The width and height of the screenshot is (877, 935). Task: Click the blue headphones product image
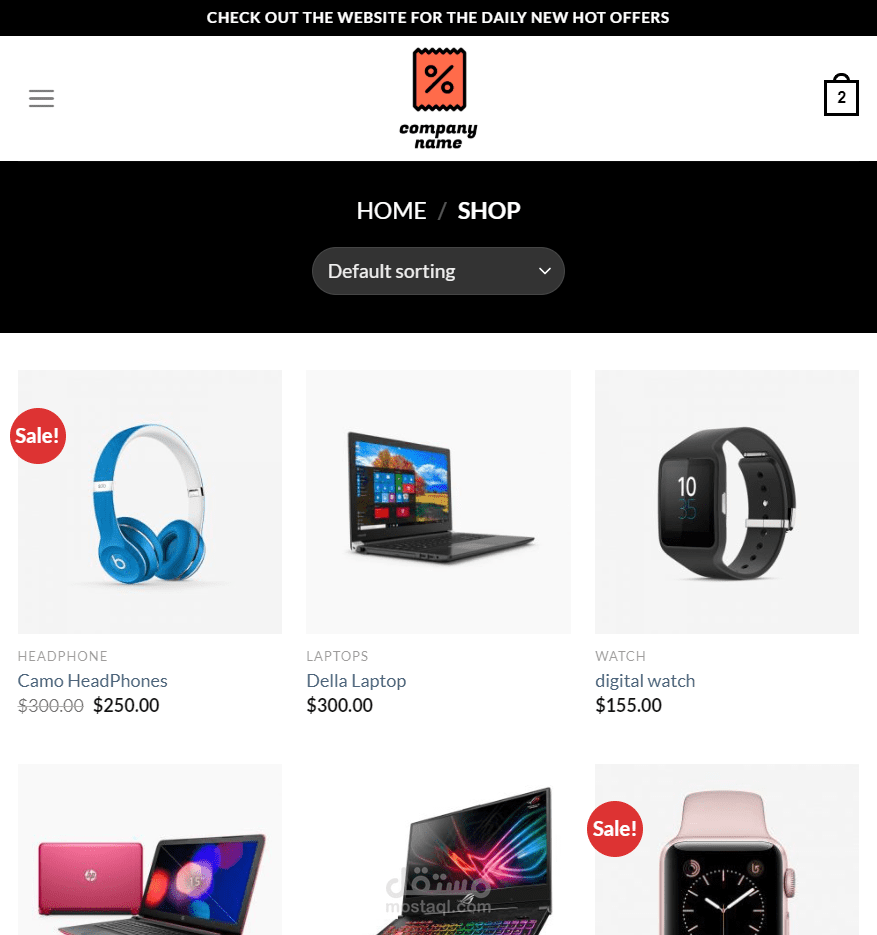pos(150,501)
